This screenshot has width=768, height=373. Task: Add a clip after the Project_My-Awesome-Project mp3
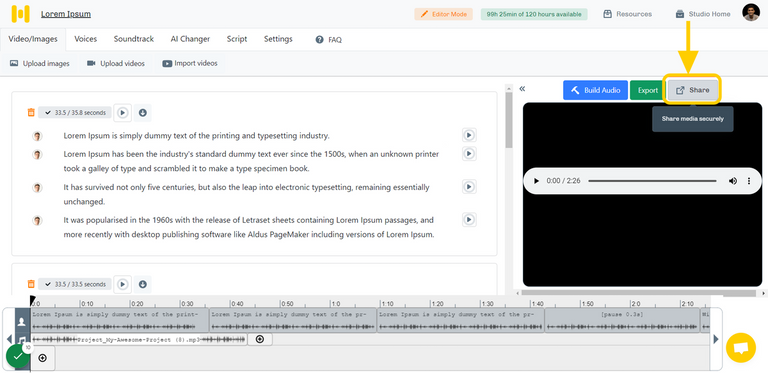pyautogui.click(x=260, y=339)
